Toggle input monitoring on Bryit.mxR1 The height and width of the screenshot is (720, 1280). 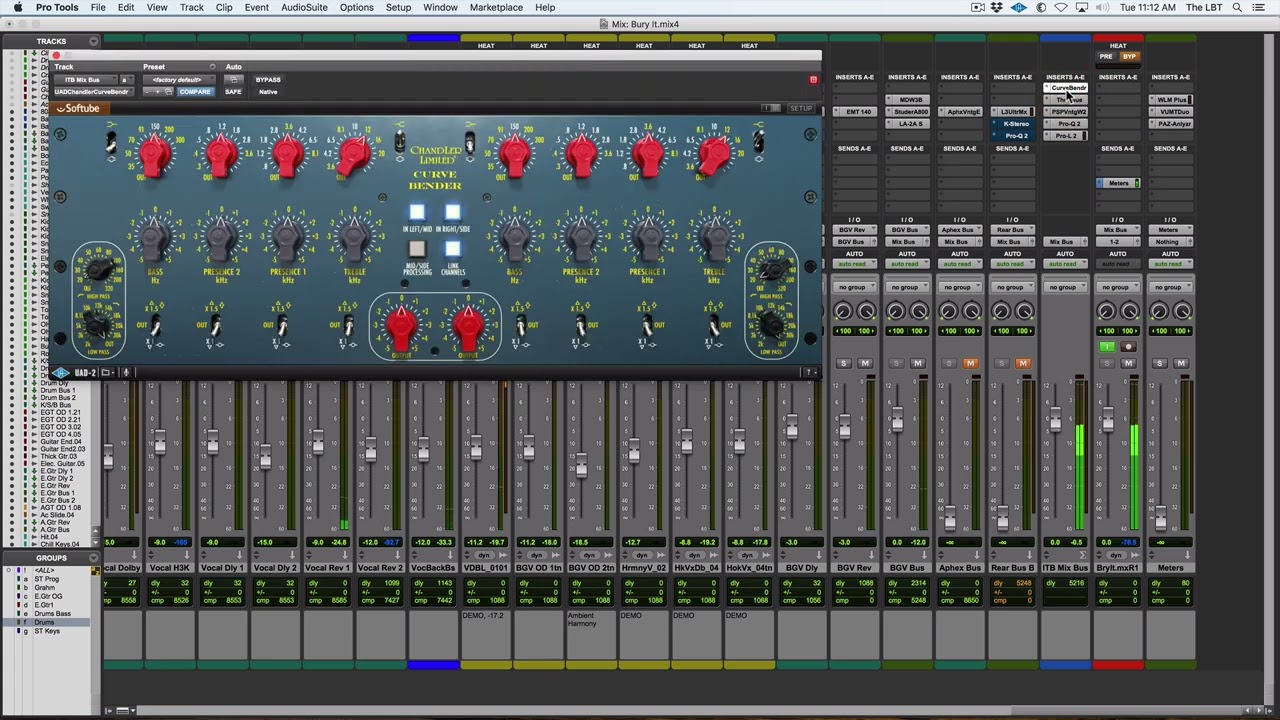point(1106,347)
